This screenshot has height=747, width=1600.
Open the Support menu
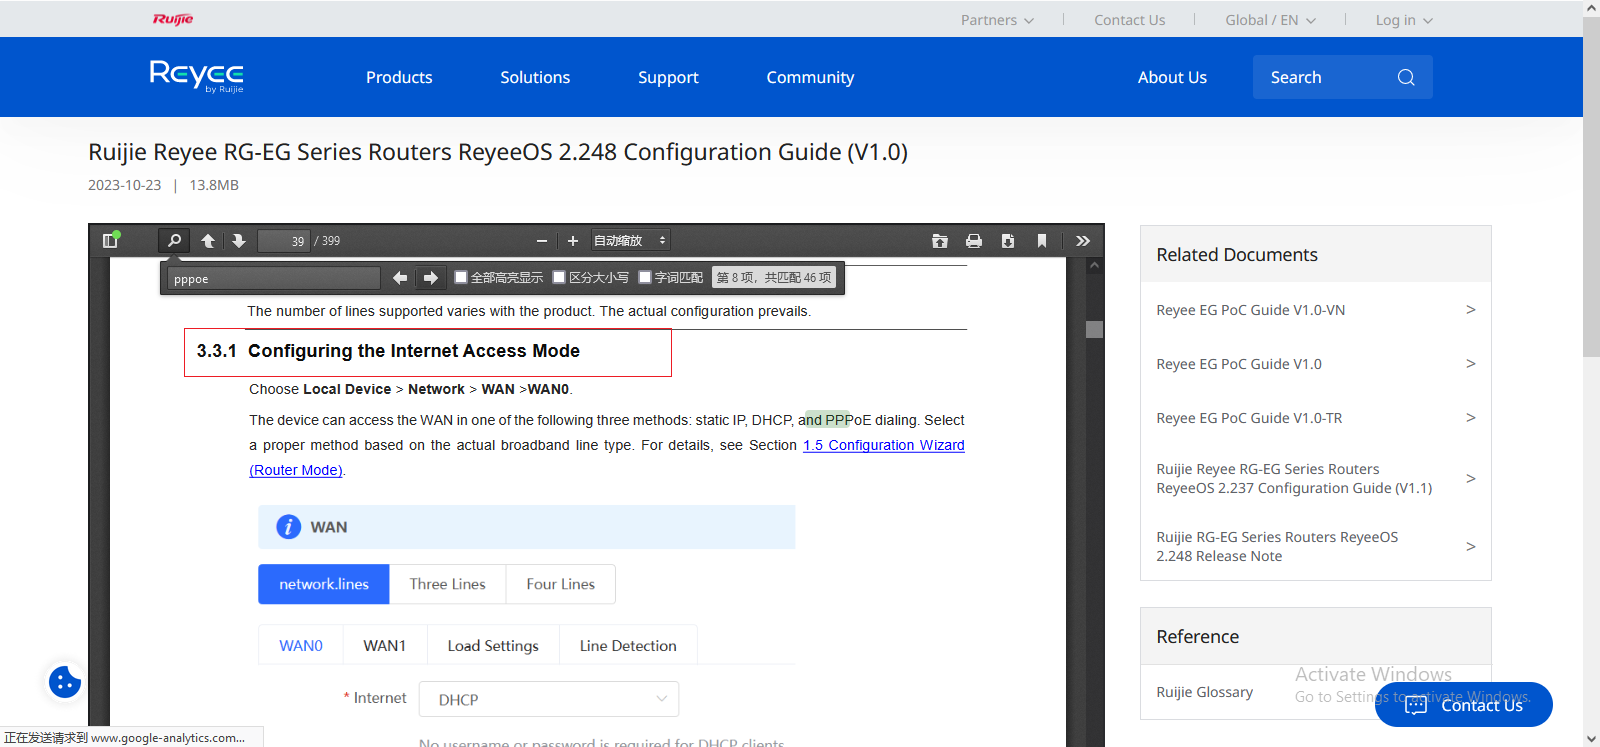point(668,77)
